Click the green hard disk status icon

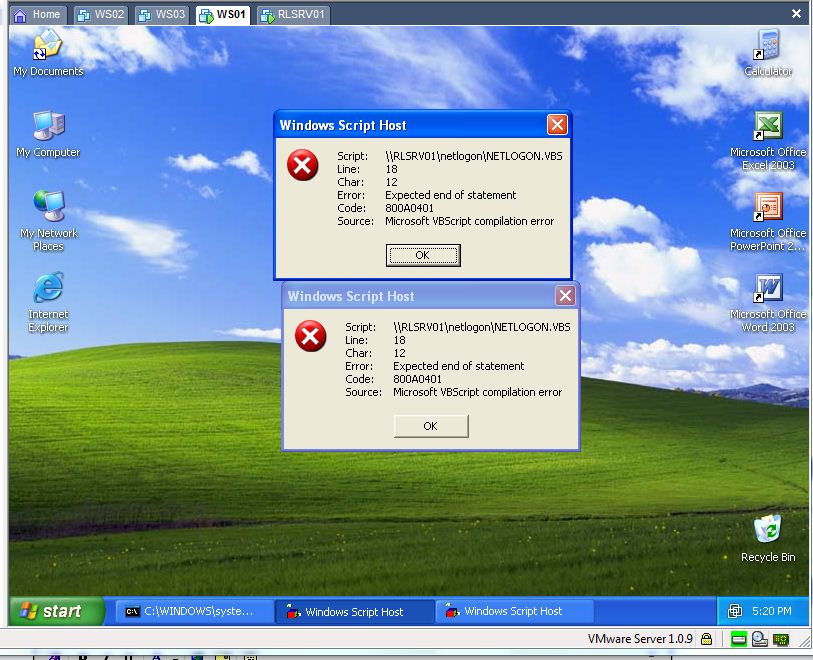tap(739, 639)
